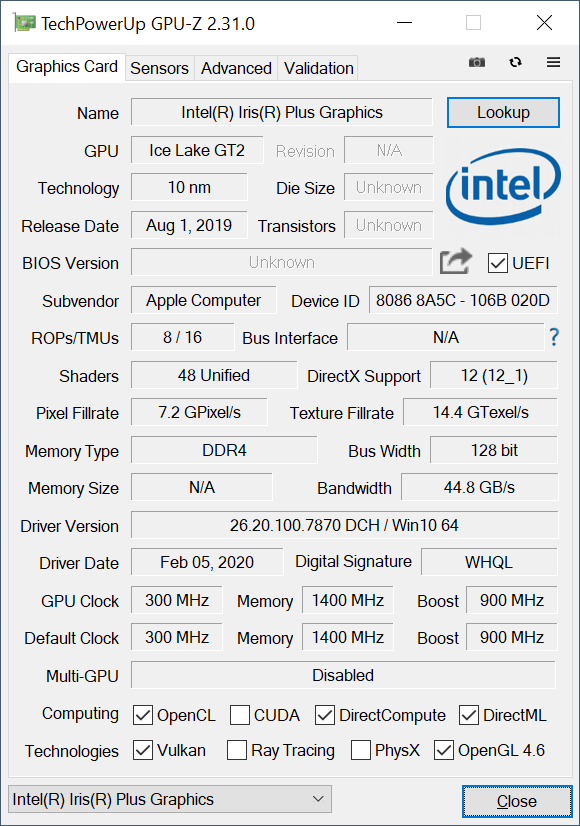Click the Intel logo image
The width and height of the screenshot is (580, 826).
coord(503,186)
